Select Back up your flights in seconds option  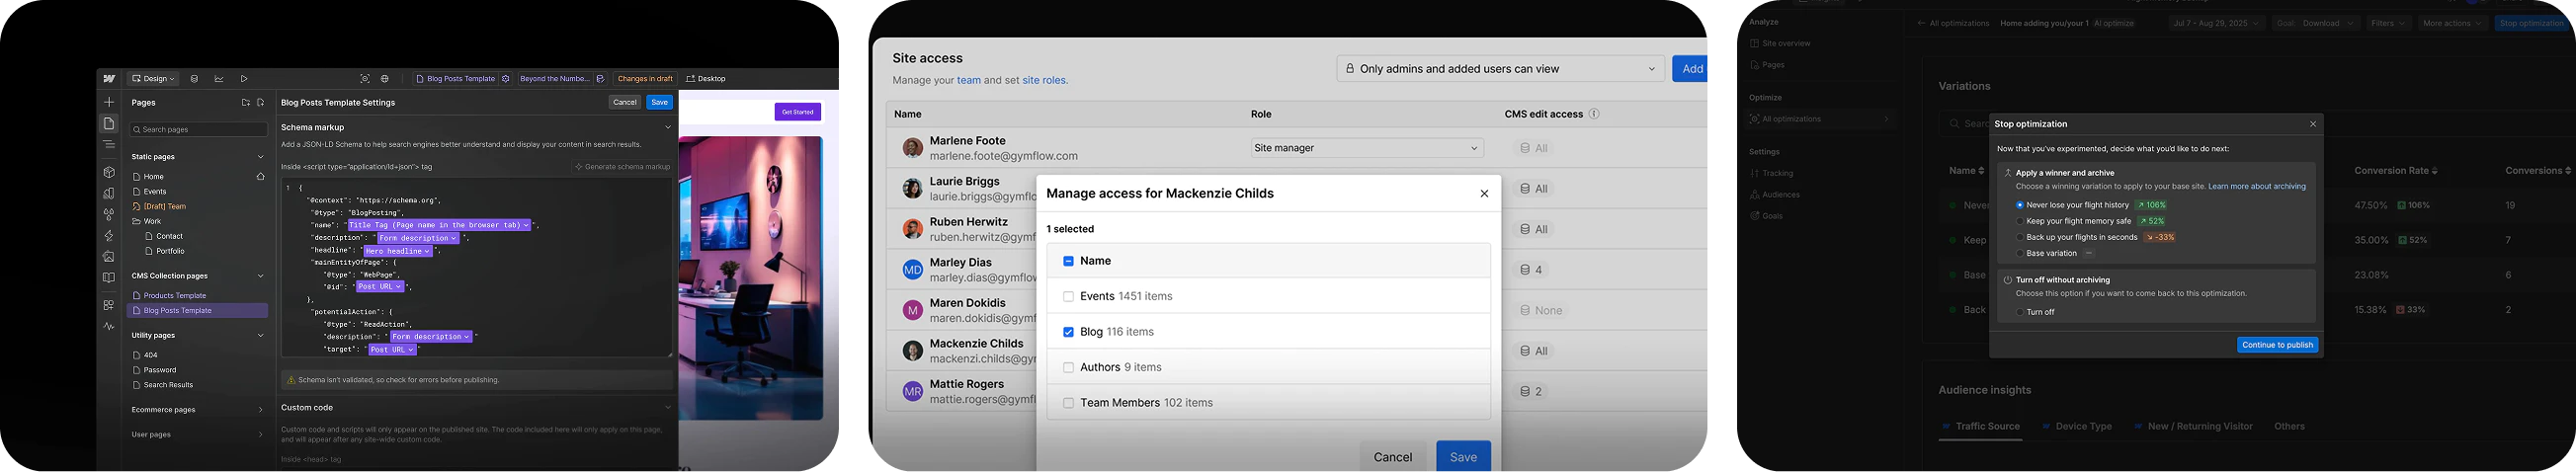click(2020, 237)
